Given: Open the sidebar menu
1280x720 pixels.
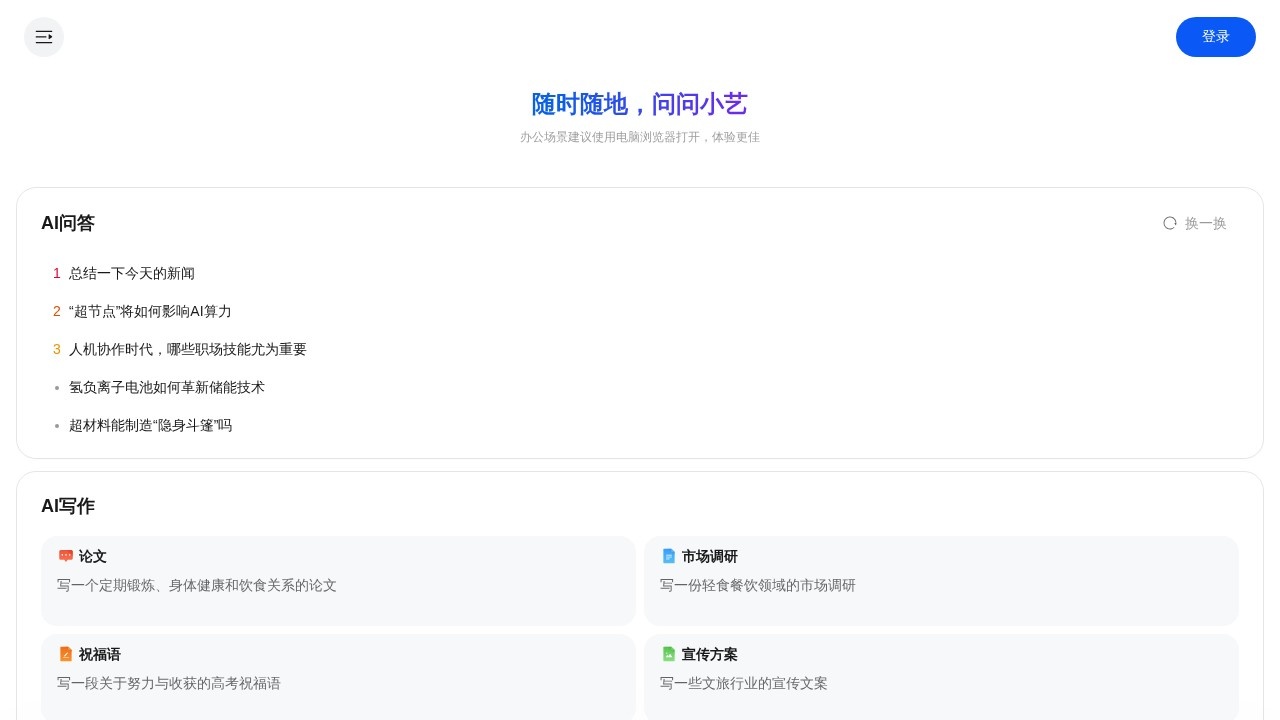Looking at the screenshot, I should [44, 37].
